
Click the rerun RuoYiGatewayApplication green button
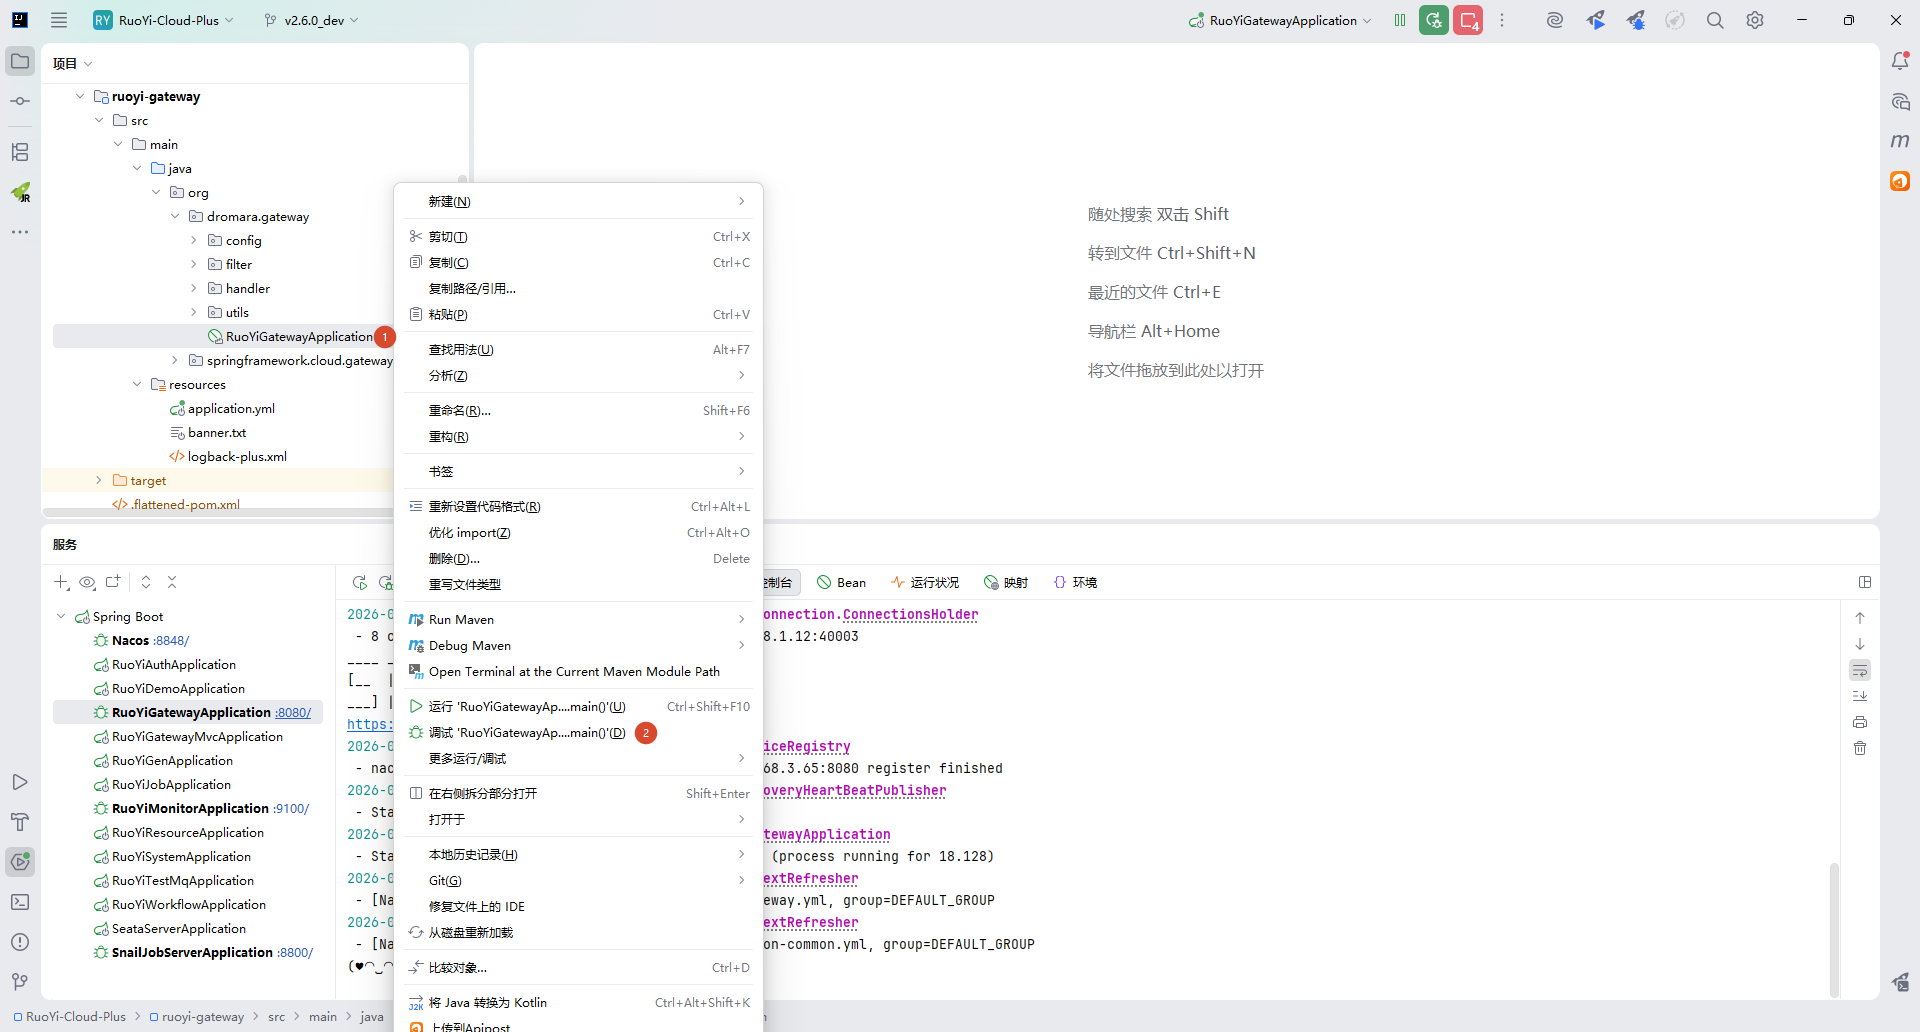tap(1433, 20)
